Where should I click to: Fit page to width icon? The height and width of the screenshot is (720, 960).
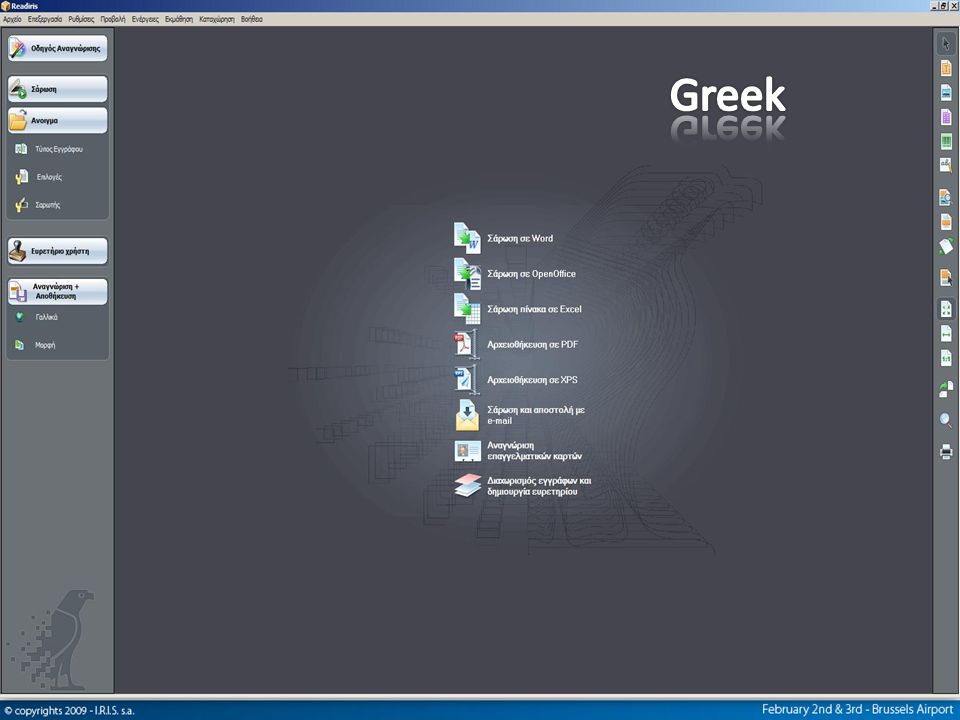946,334
